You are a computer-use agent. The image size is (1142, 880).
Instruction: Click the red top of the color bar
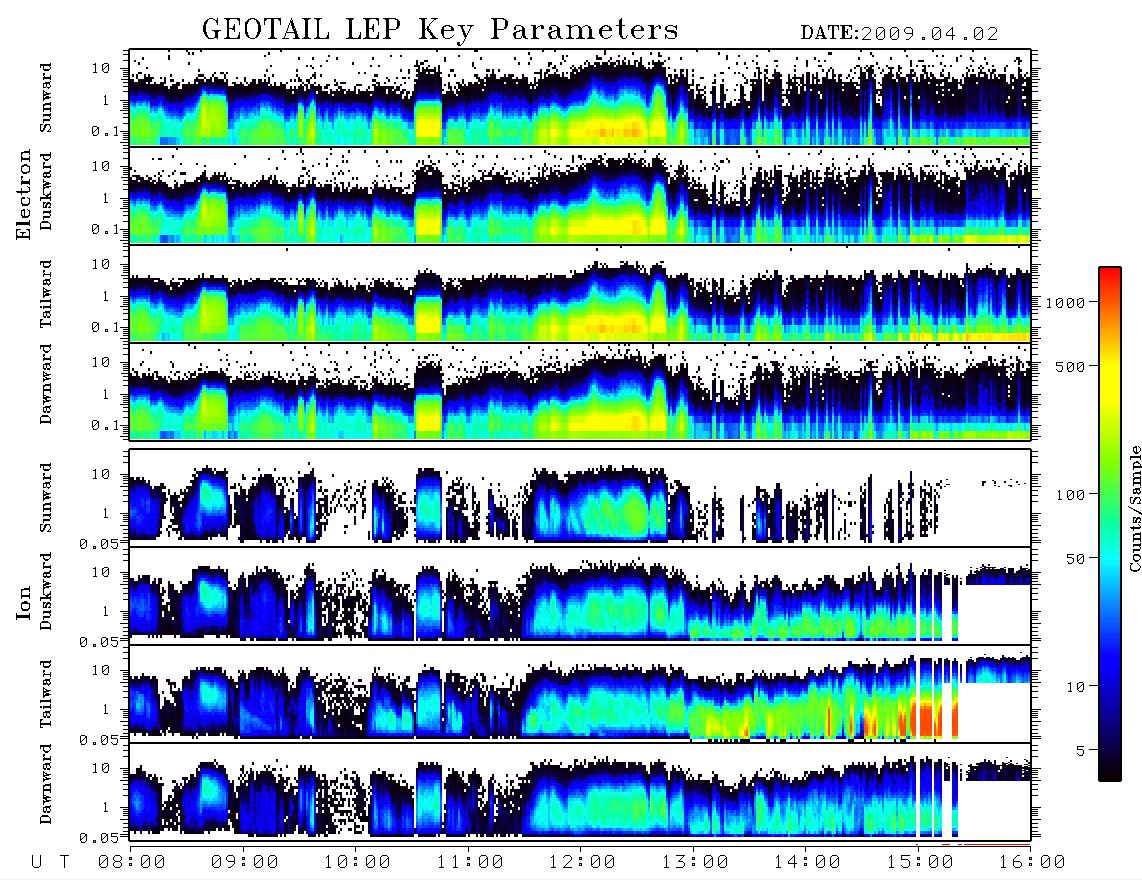[x=1110, y=277]
